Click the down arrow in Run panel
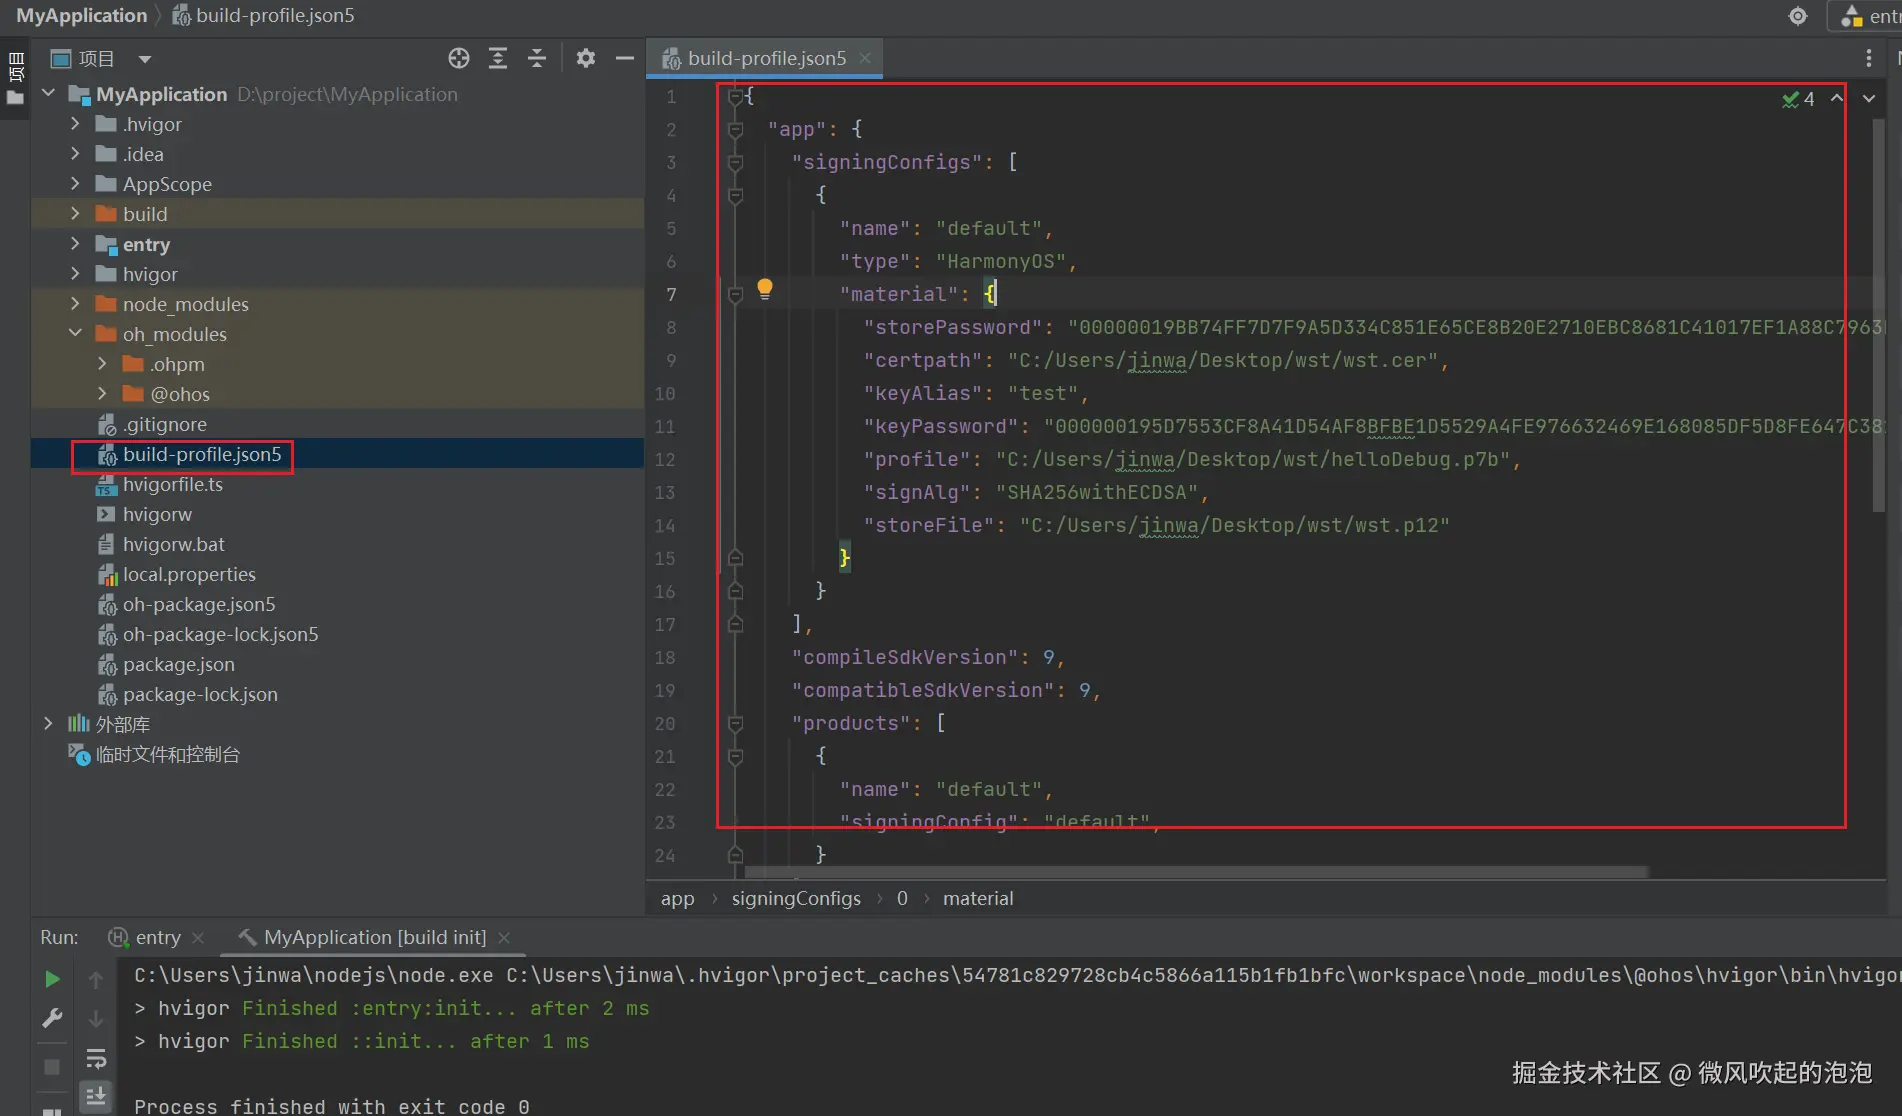 click(x=96, y=1018)
